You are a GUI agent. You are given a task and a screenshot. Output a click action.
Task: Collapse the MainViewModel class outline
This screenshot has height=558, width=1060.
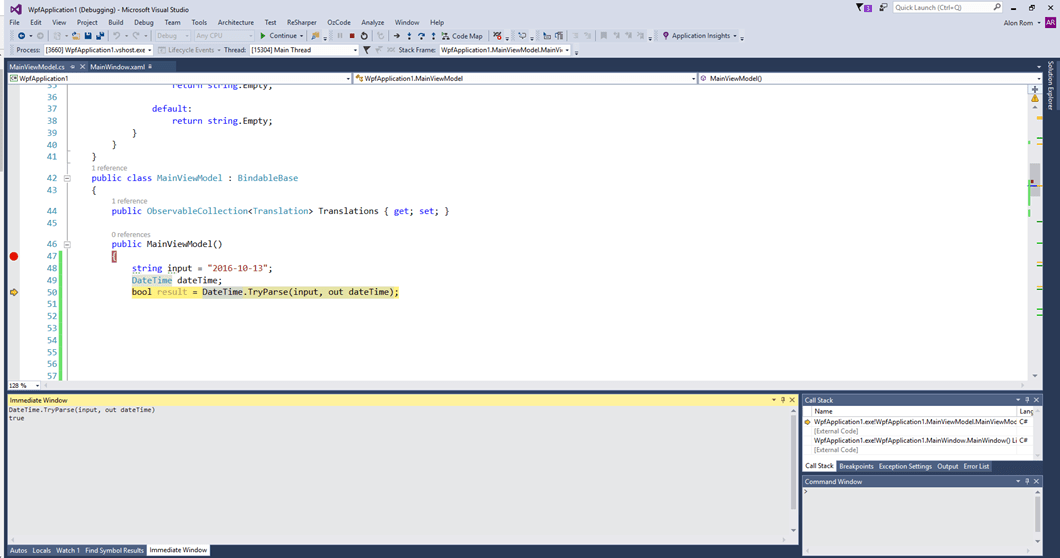tap(67, 179)
